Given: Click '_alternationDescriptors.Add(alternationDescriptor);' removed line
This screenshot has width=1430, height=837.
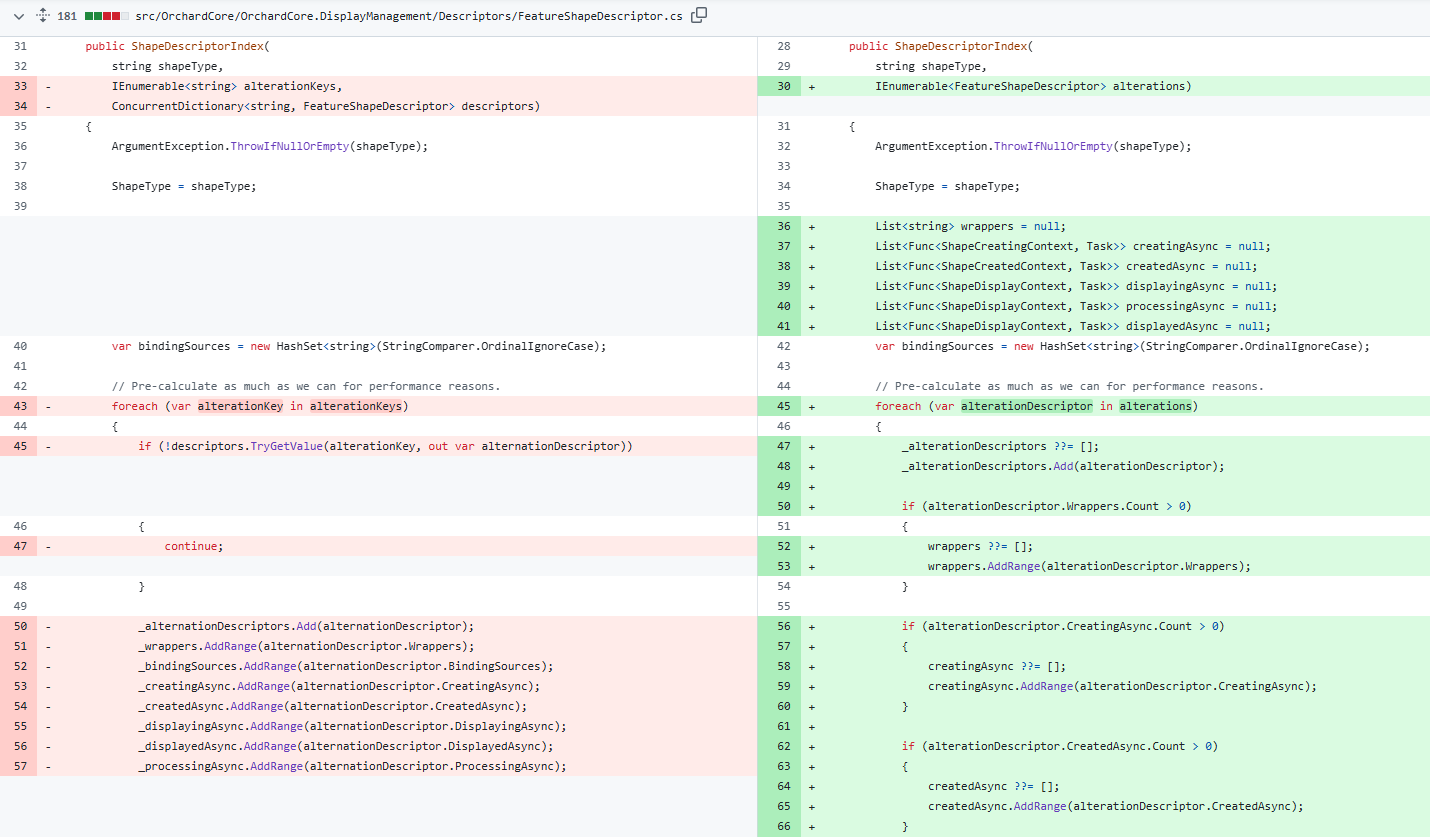Looking at the screenshot, I should pyautogui.click(x=306, y=626).
